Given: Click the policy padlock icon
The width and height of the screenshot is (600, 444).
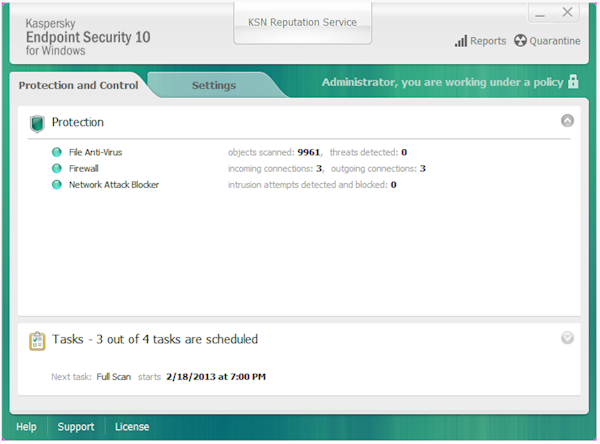Looking at the screenshot, I should pos(573,82).
